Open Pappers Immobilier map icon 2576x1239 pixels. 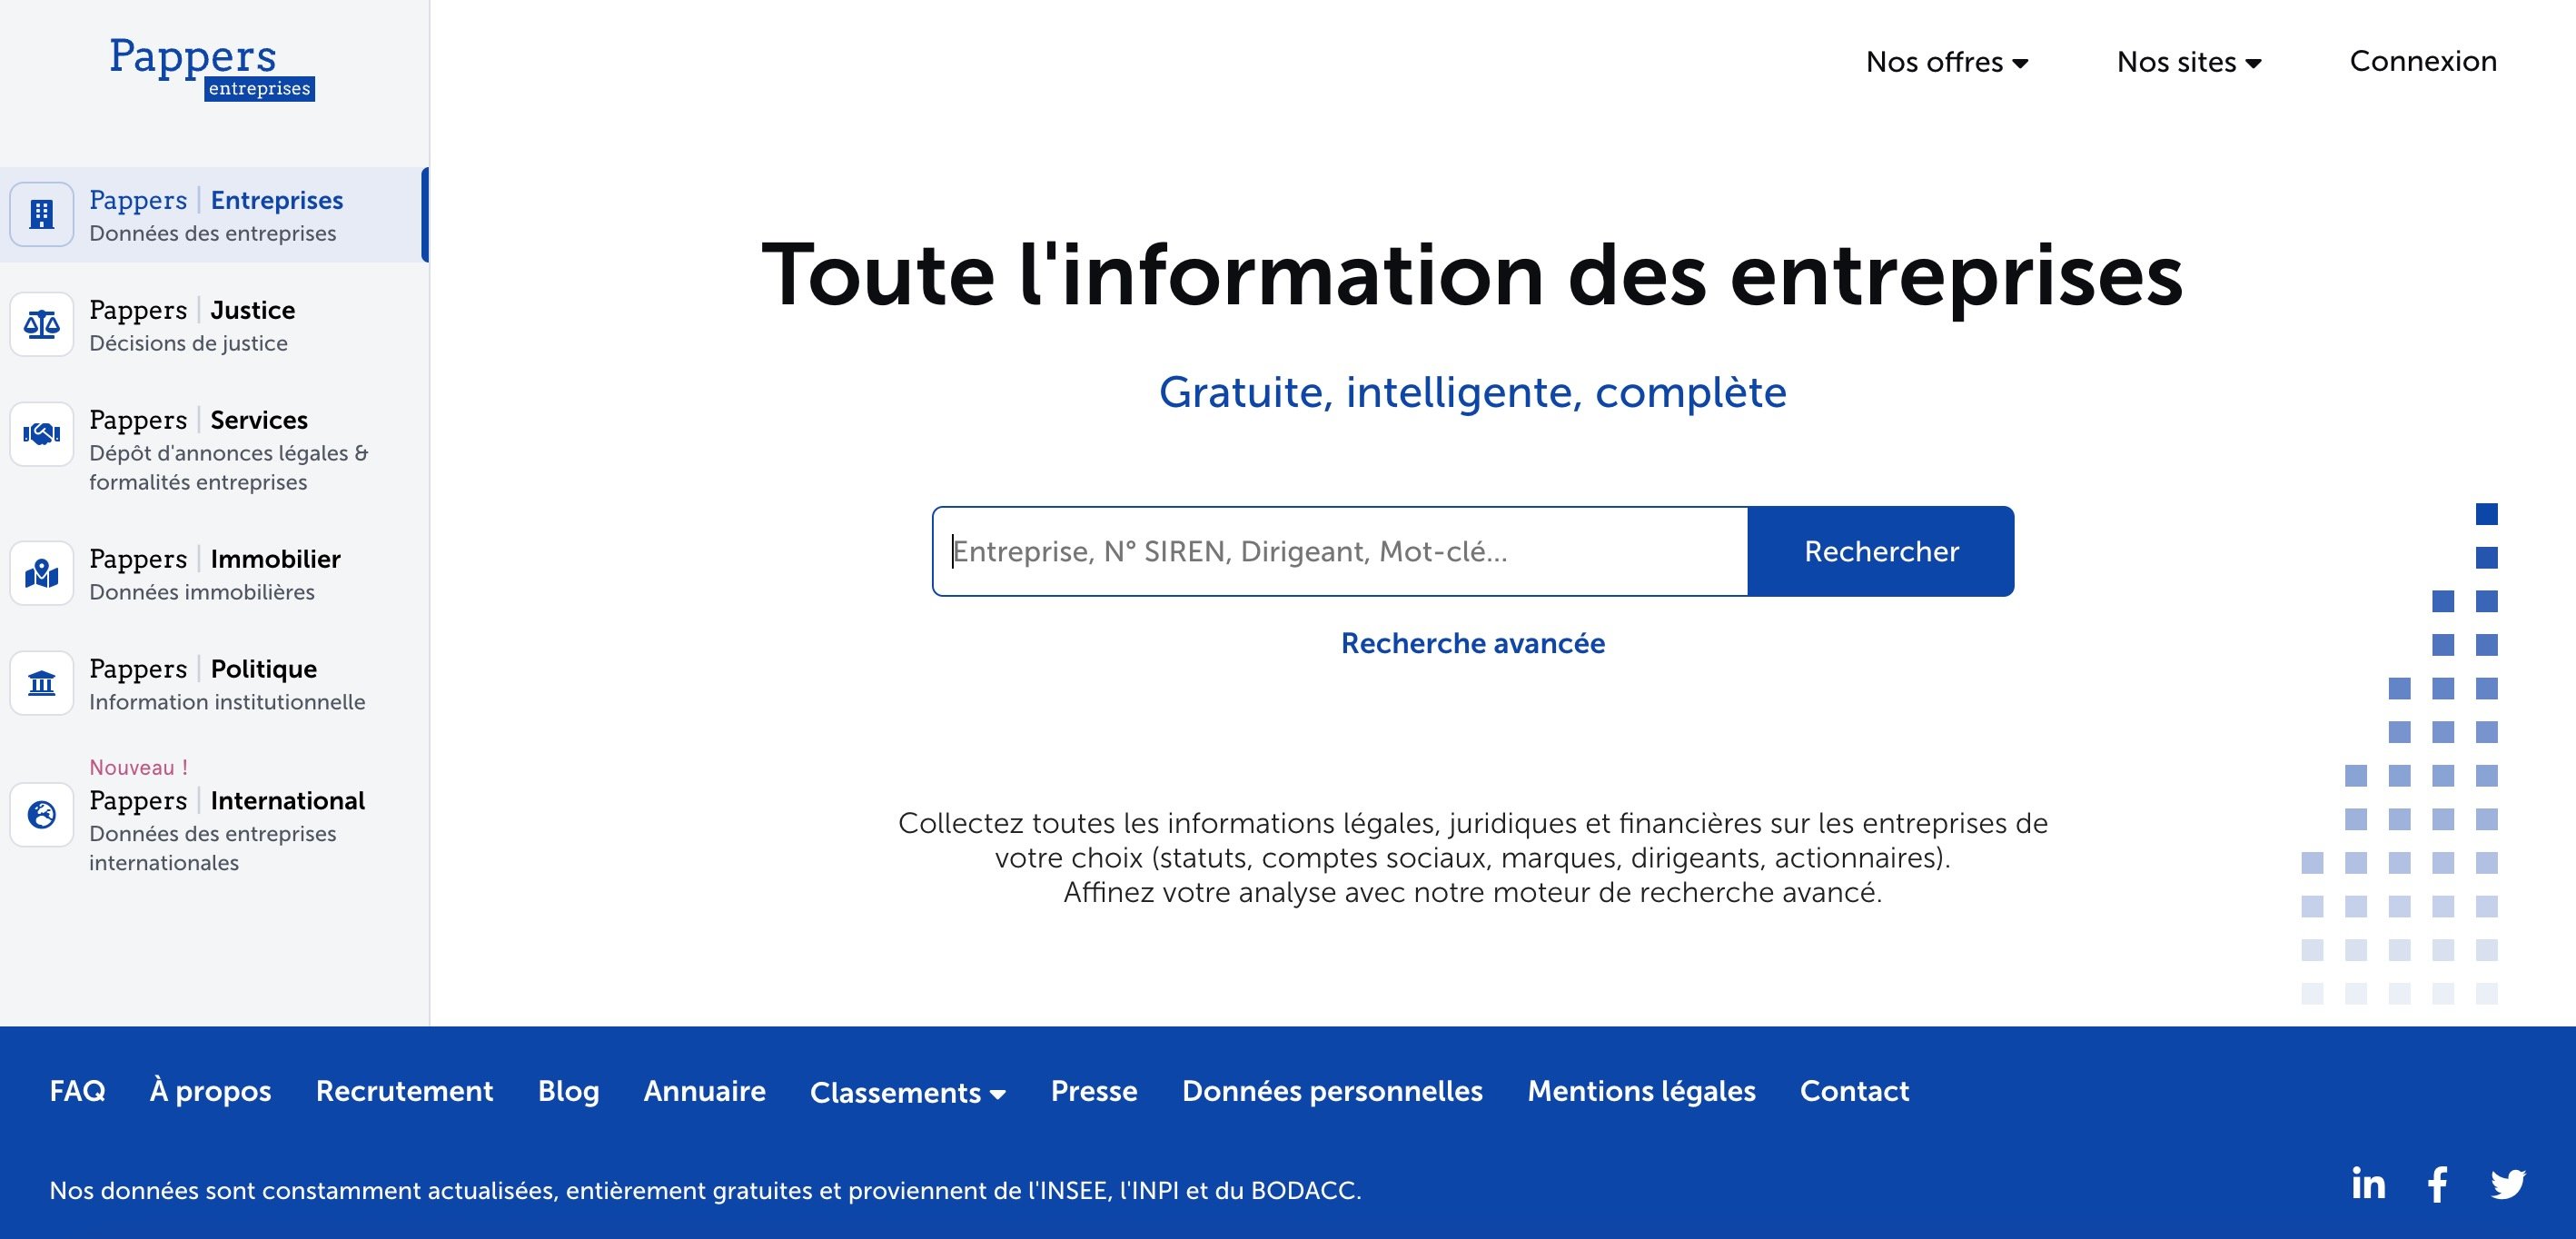click(x=40, y=573)
